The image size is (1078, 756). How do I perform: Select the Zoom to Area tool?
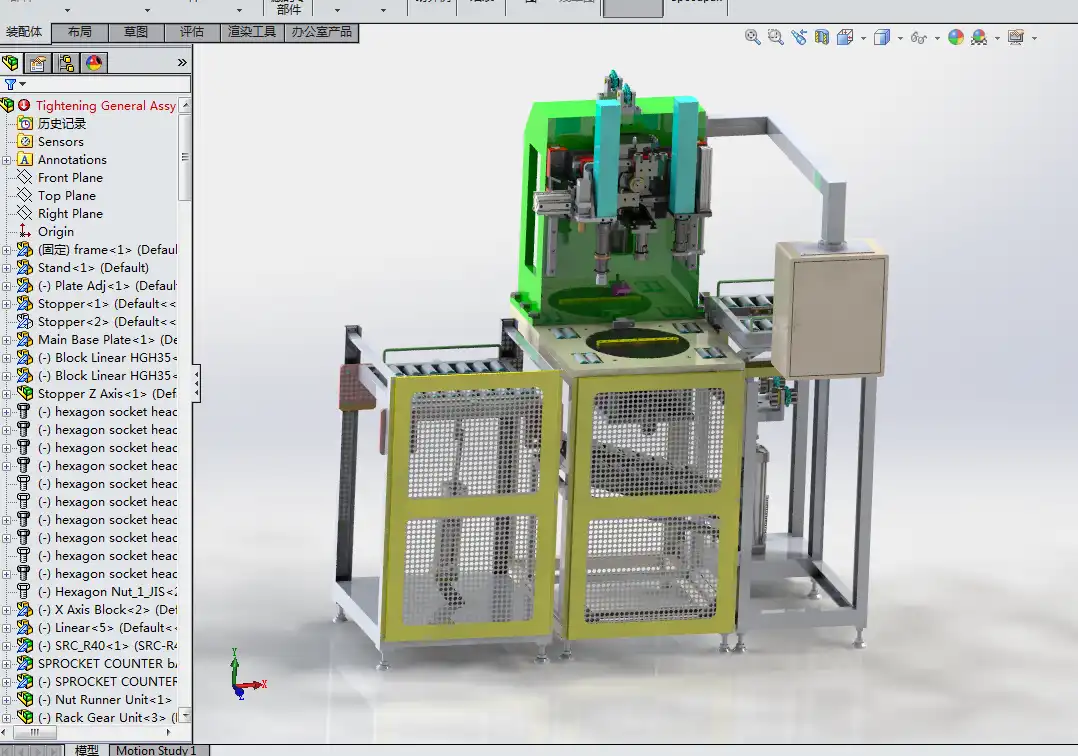click(x=776, y=37)
